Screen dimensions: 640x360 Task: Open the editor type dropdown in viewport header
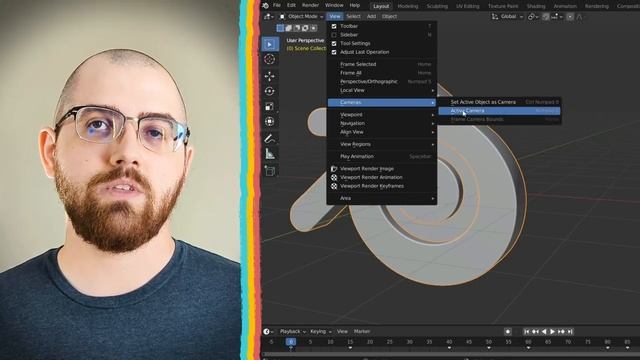click(x=268, y=16)
